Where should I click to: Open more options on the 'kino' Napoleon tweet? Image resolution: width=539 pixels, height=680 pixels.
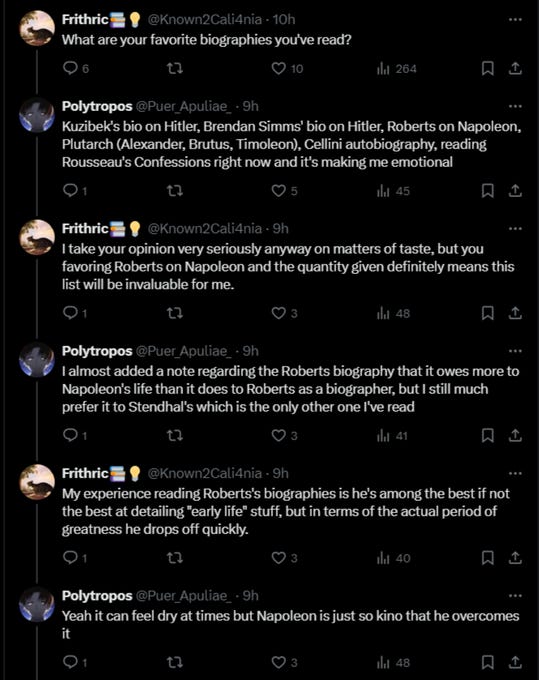click(x=515, y=595)
